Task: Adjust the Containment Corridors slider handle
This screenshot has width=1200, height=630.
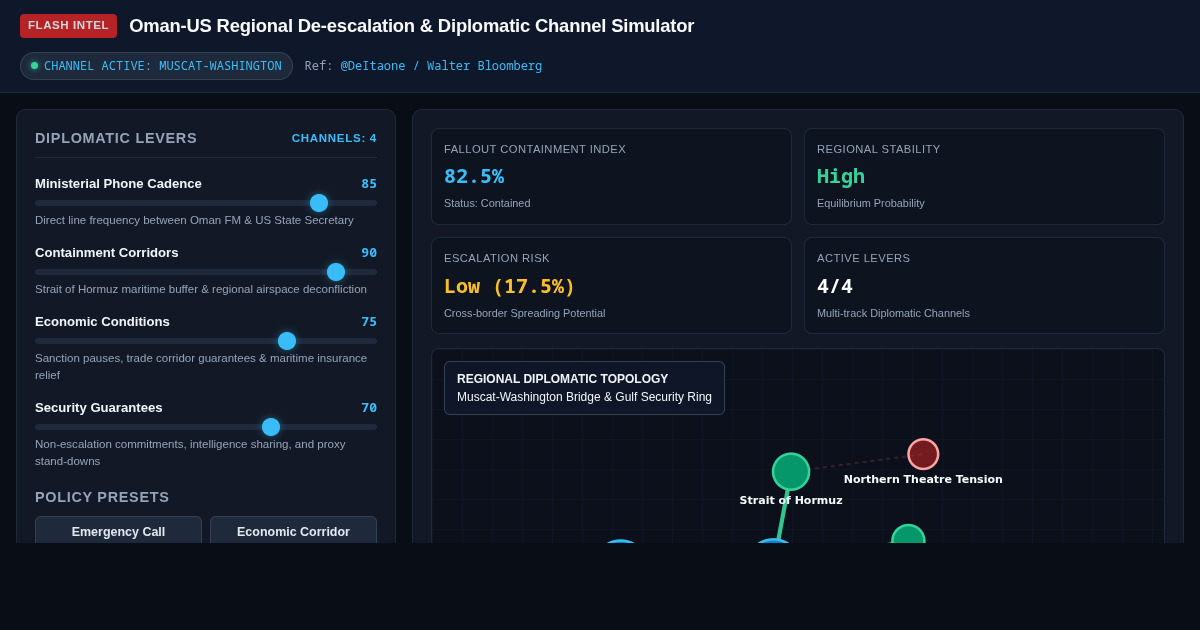Action: 336,272
